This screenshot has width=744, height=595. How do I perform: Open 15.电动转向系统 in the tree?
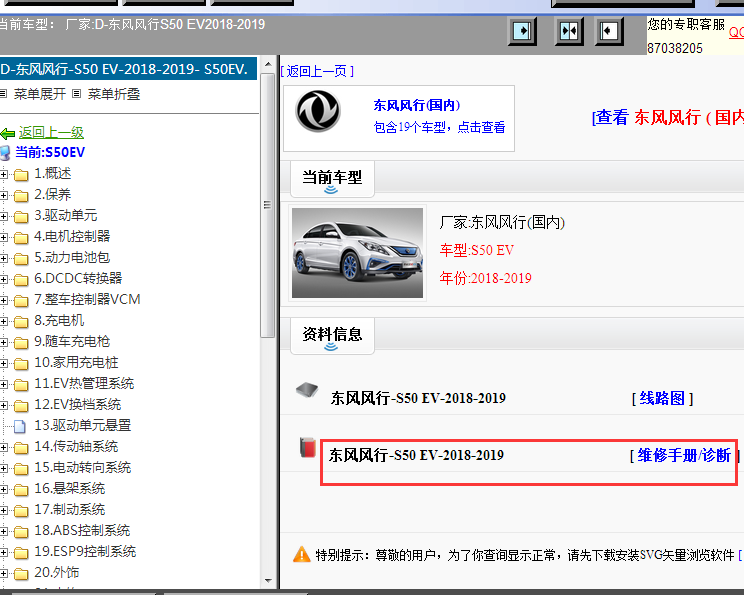click(x=83, y=468)
